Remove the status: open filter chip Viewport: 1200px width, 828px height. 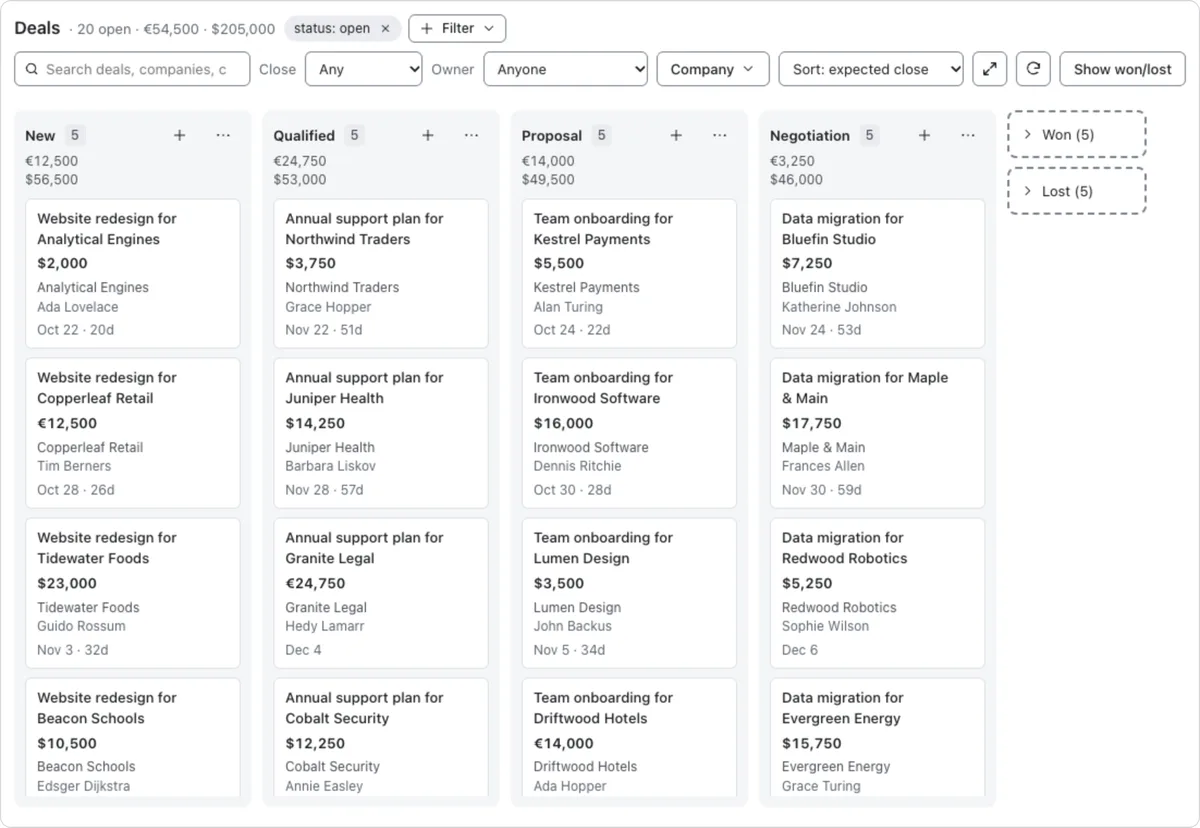point(385,29)
